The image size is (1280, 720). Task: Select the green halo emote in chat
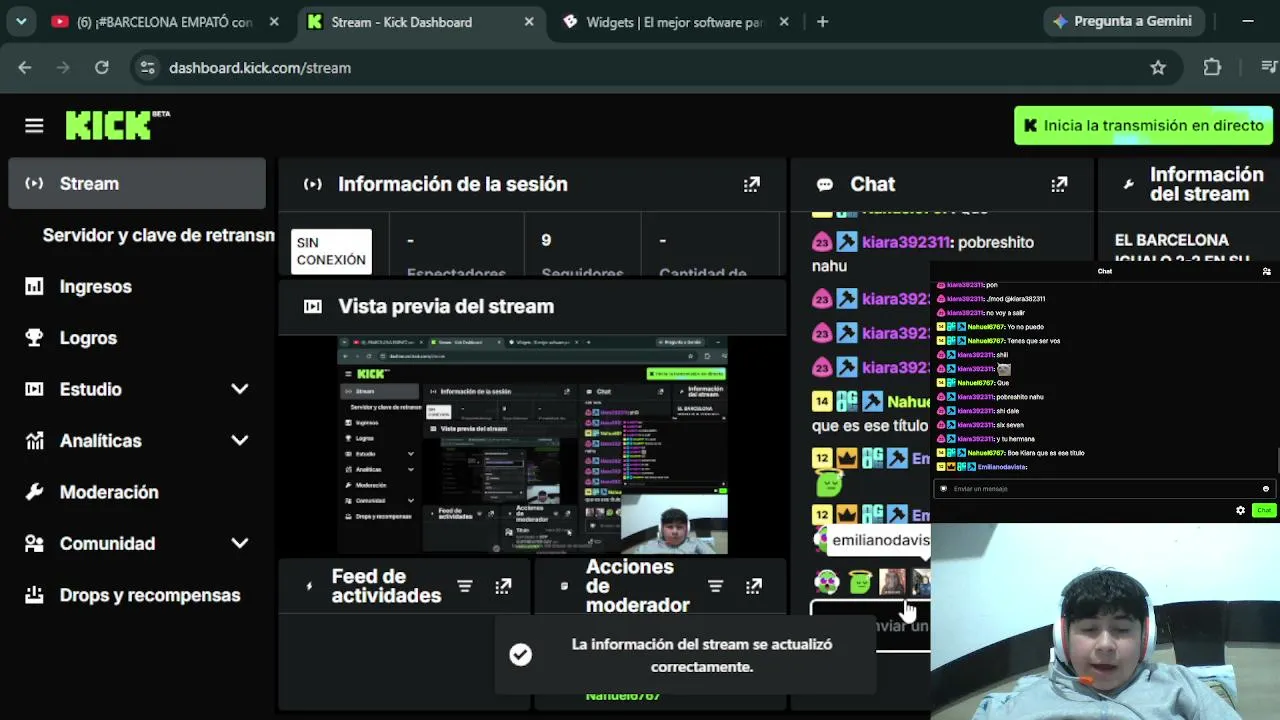[x=860, y=582]
